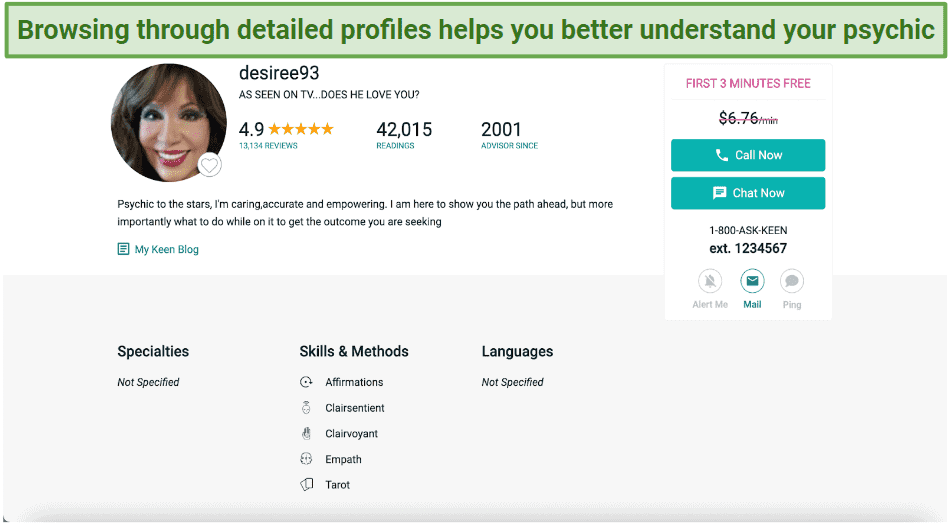Click the desiree93 profile photo
This screenshot has width=949, height=524.
pyautogui.click(x=169, y=123)
